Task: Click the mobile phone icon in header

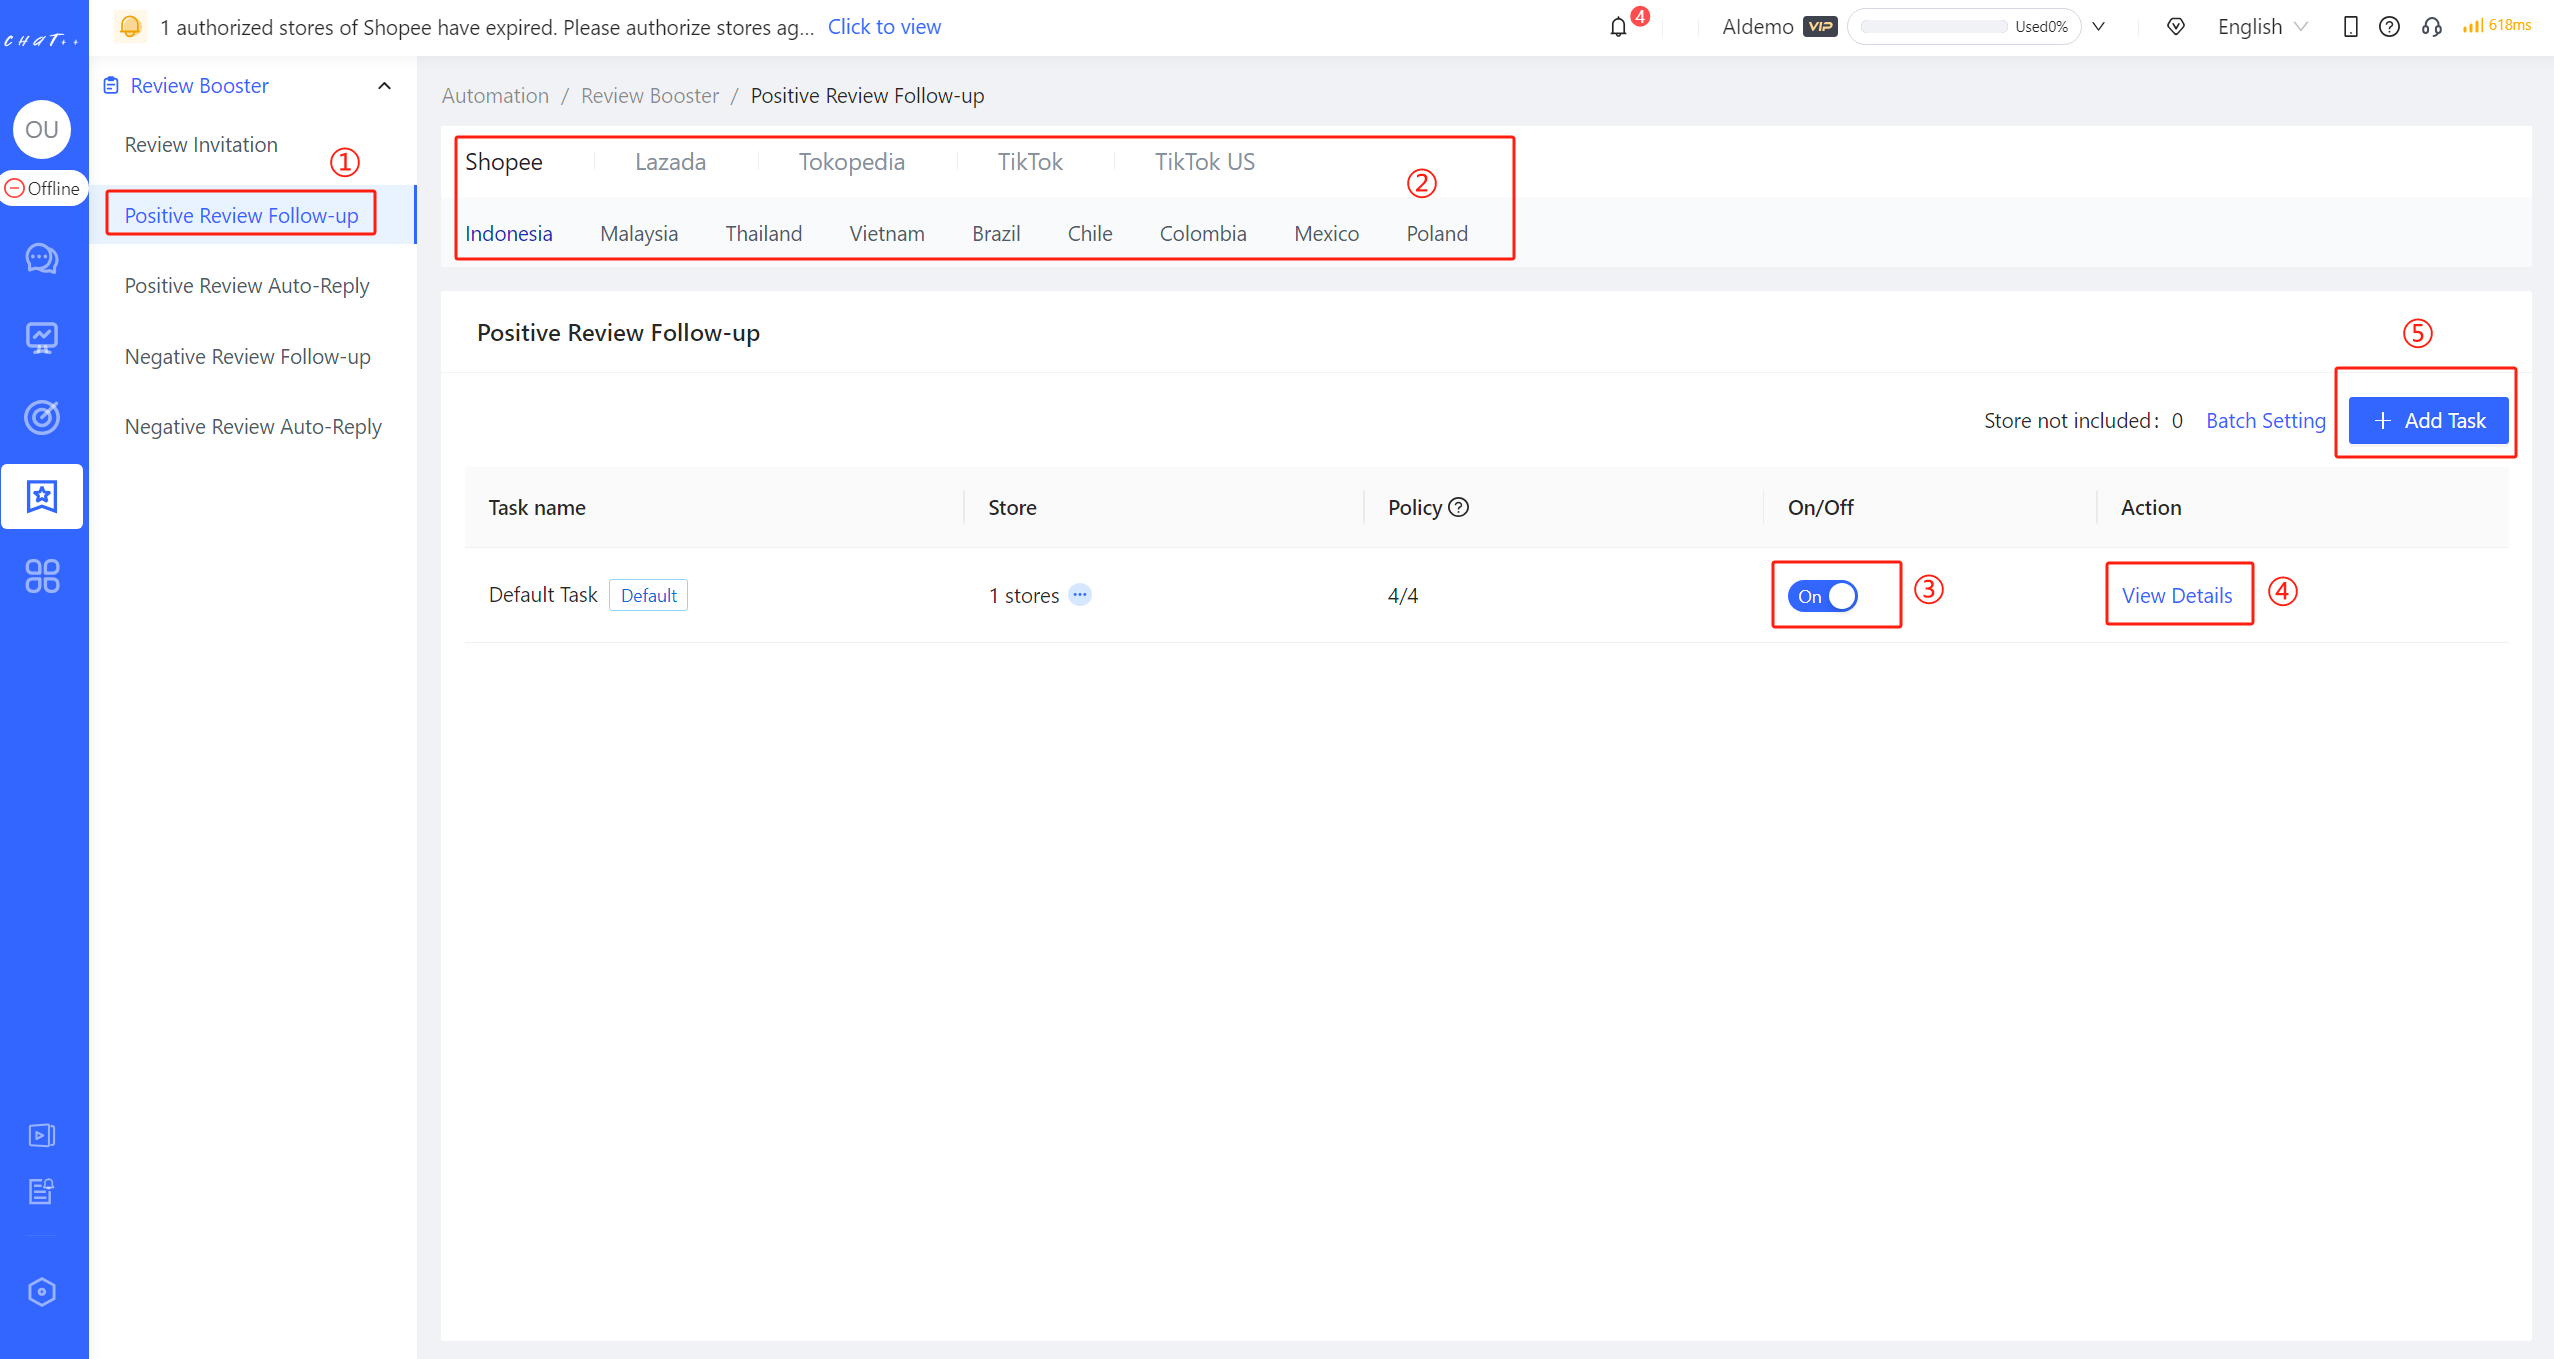Action: click(x=2351, y=27)
